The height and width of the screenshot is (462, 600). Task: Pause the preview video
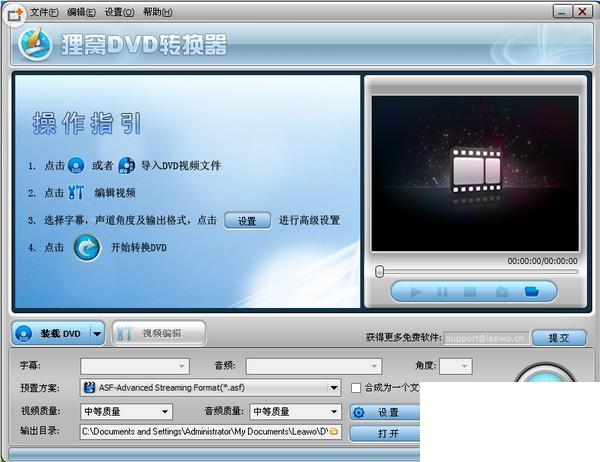[x=442, y=292]
